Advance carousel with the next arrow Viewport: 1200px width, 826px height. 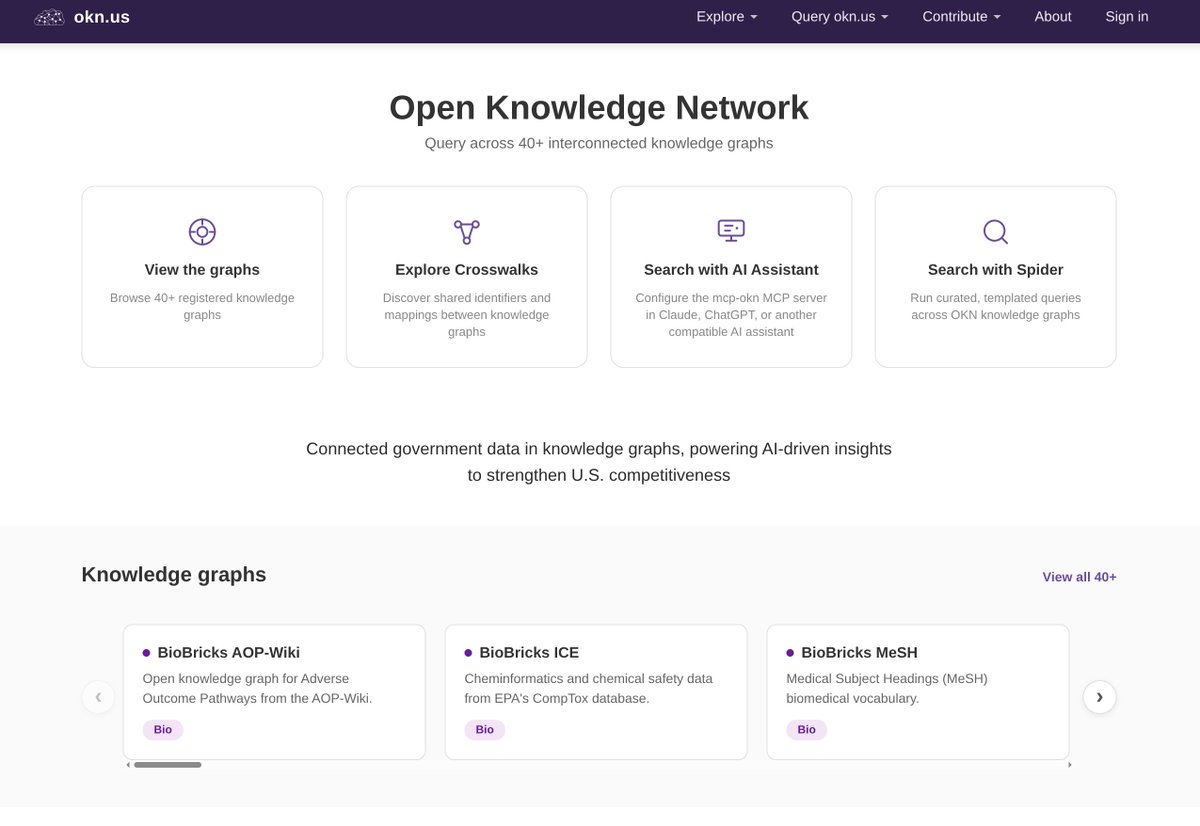pyautogui.click(x=1099, y=697)
